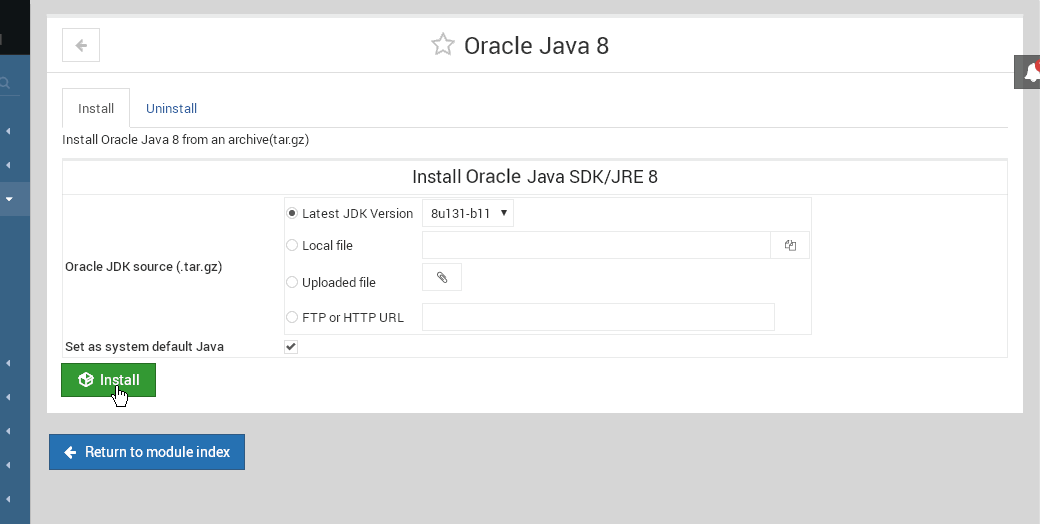
Task: Click 'Install Oracle Java SDK/JRE 8' heading
Action: pos(535,177)
